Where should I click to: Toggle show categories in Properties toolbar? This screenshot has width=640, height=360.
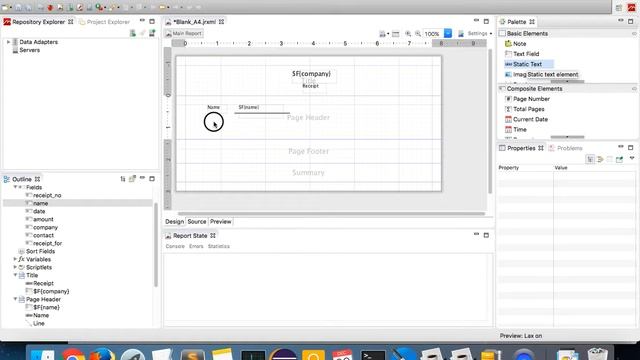tap(590, 159)
